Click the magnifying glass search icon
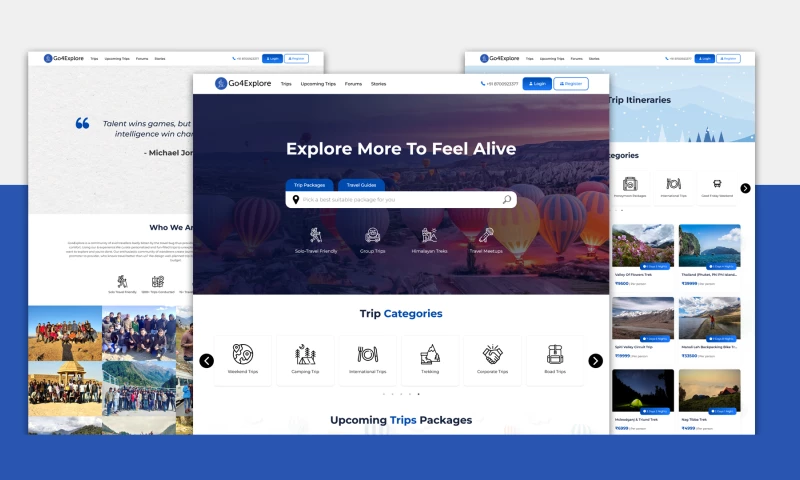 coord(507,199)
